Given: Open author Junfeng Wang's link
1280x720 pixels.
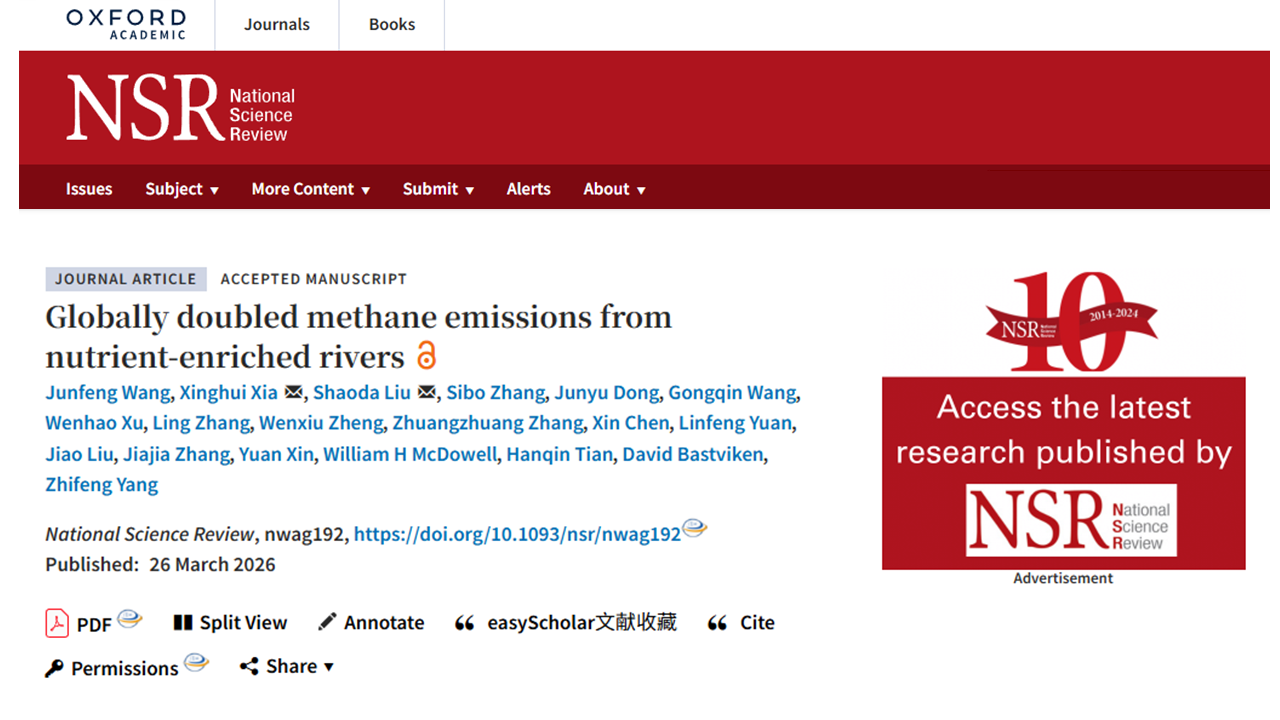Looking at the screenshot, I should [108, 392].
